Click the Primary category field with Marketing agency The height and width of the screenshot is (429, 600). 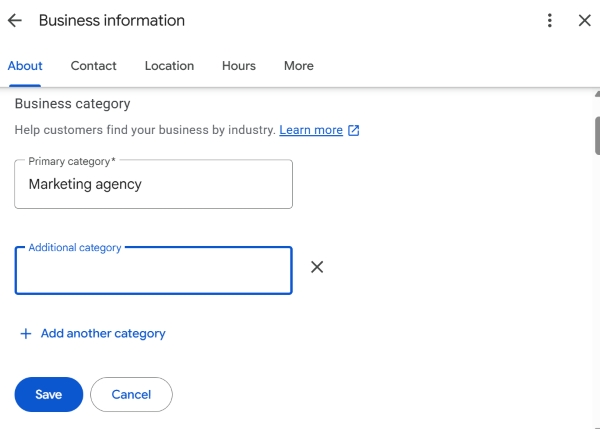[153, 184]
